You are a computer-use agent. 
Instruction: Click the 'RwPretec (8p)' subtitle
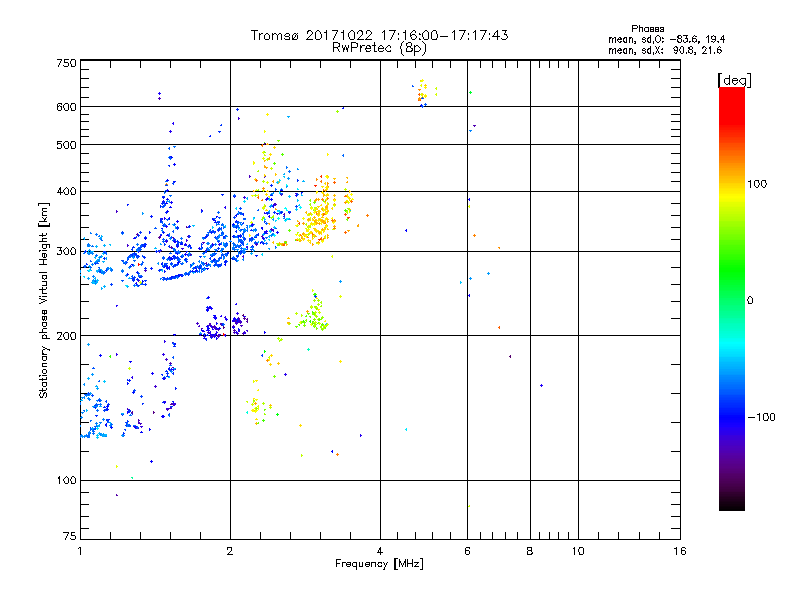[x=379, y=48]
